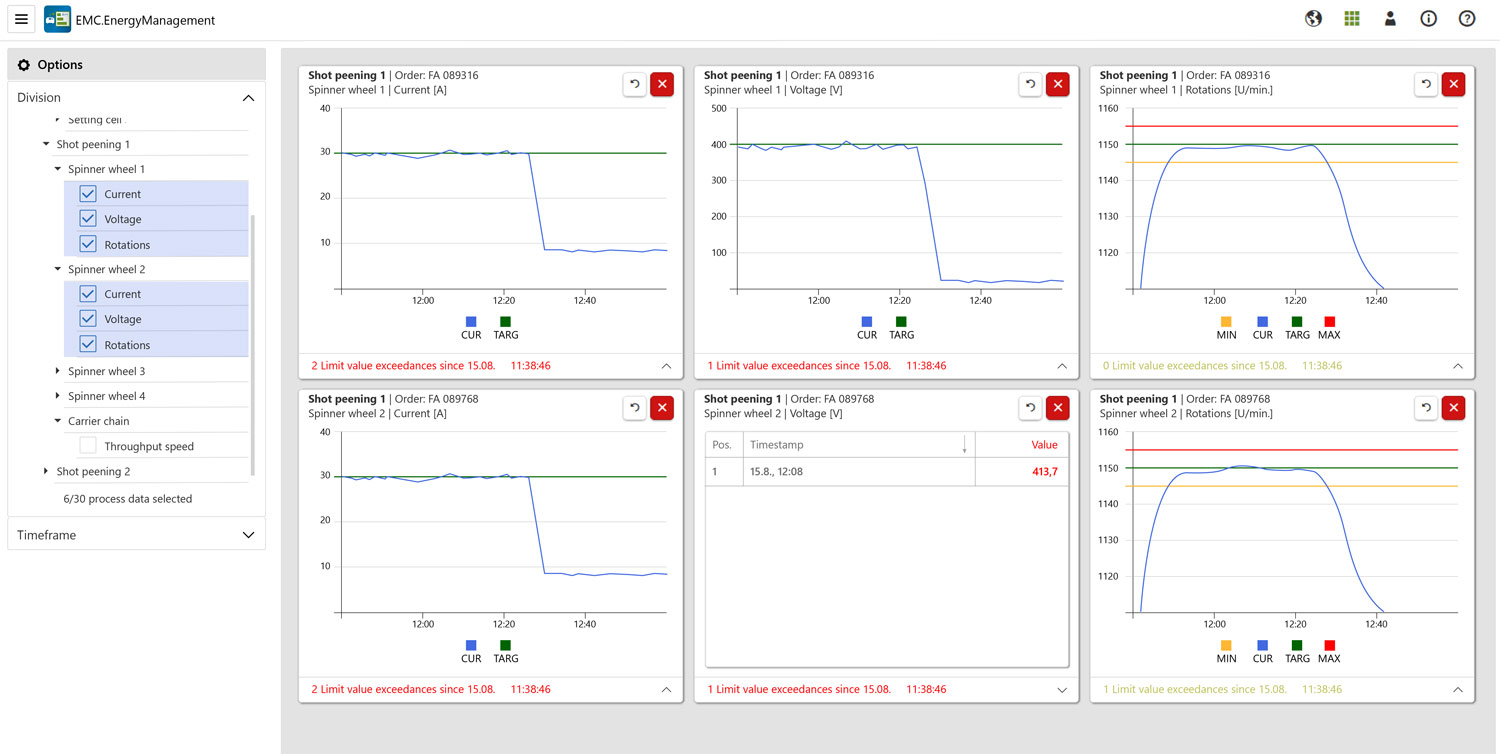Collapse the Division section
Viewport: 1500px width, 754px height.
pos(248,98)
